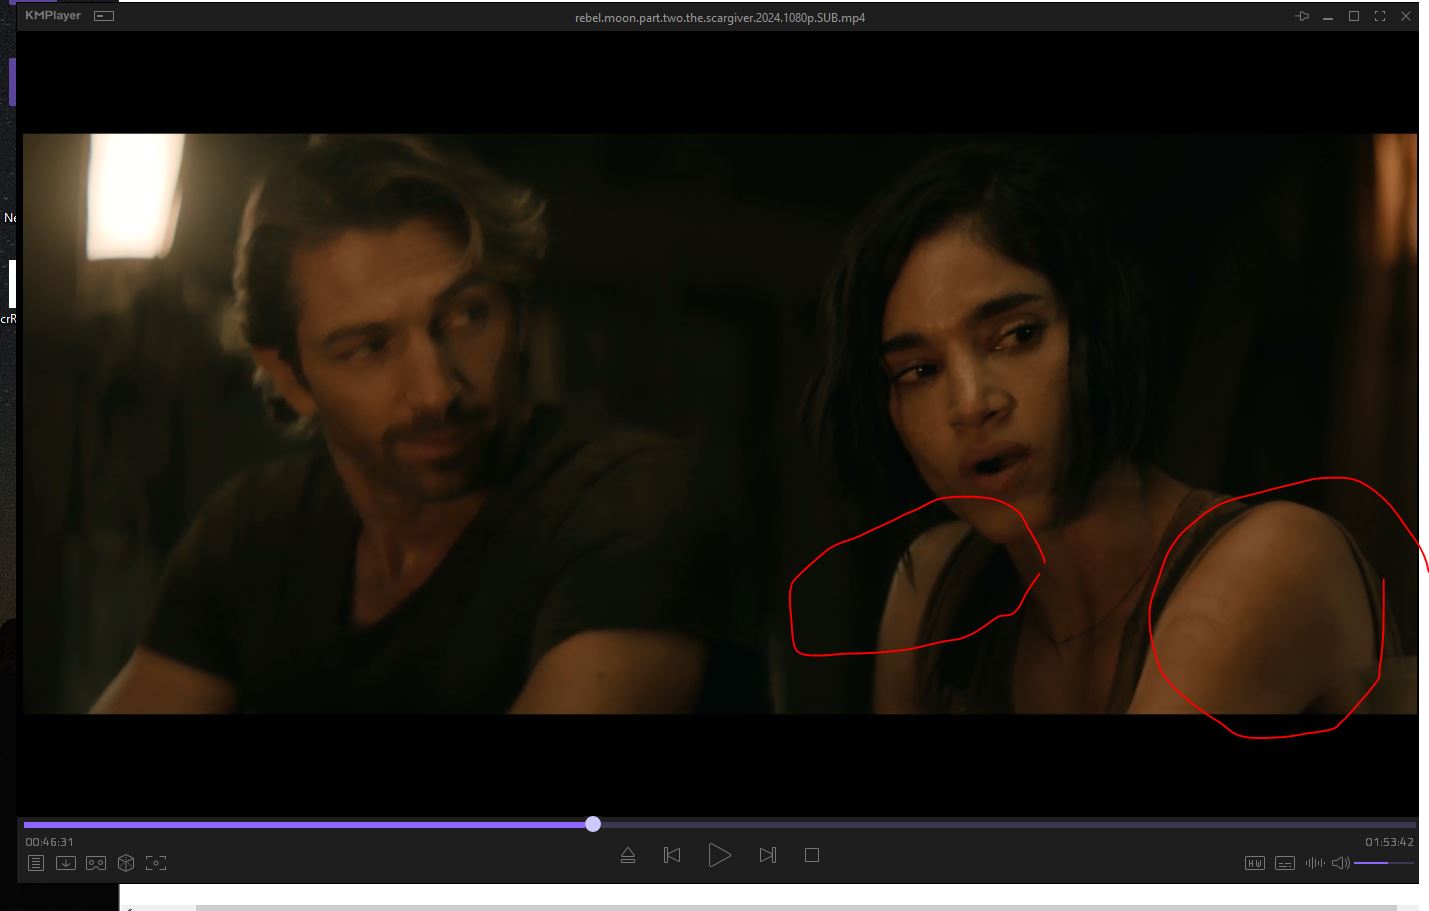Screen dimensions: 1429x911
Task: Open the audio equalizer waveform icon
Action: 1314,863
